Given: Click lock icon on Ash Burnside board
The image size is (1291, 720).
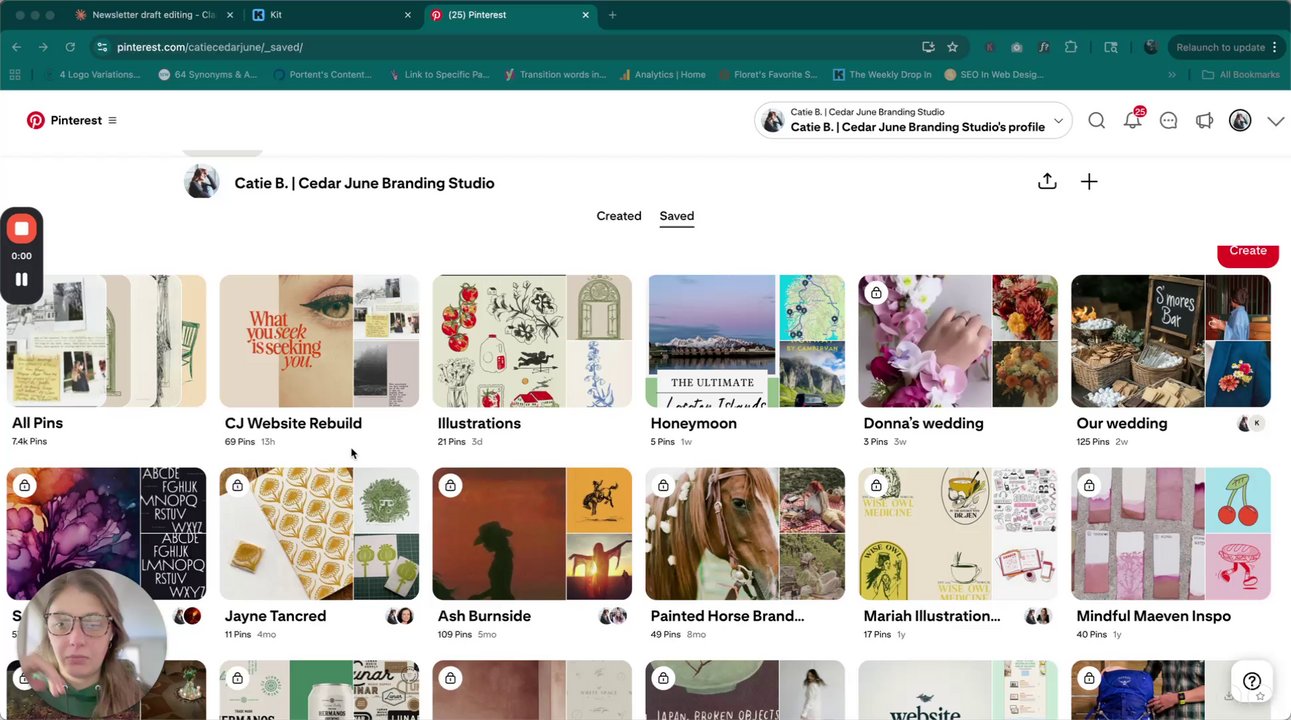Looking at the screenshot, I should point(450,486).
